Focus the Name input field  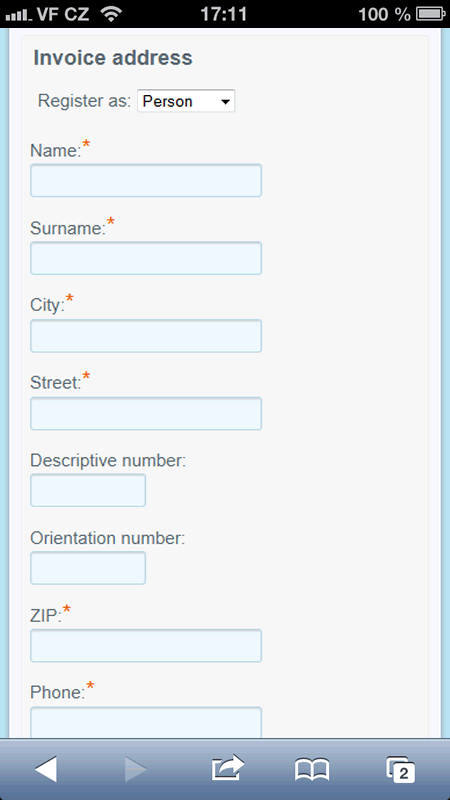click(146, 180)
